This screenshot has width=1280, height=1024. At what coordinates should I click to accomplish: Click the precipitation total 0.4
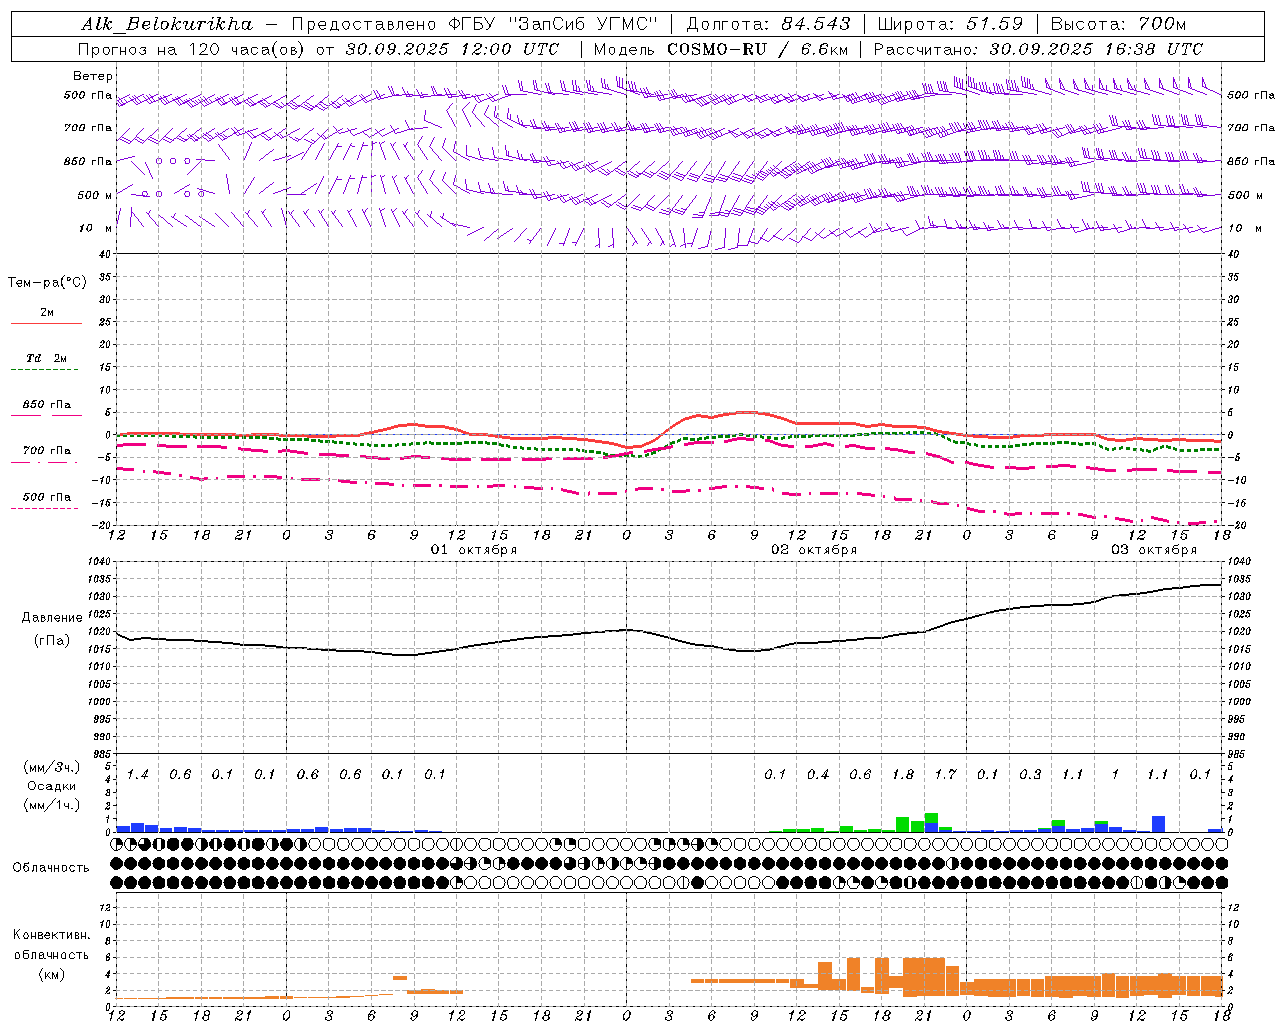coord(818,774)
